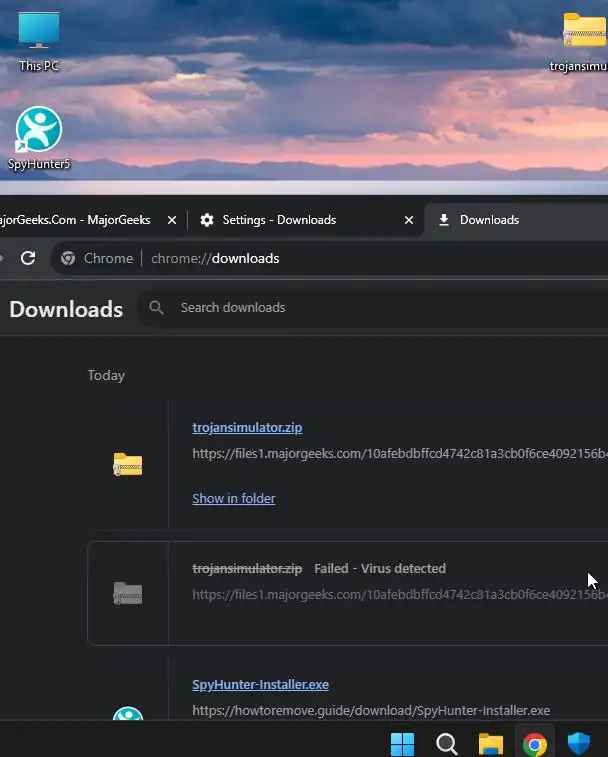This screenshot has height=757, width=608.
Task: Open trojansimulator.zip download link
Action: point(247,428)
